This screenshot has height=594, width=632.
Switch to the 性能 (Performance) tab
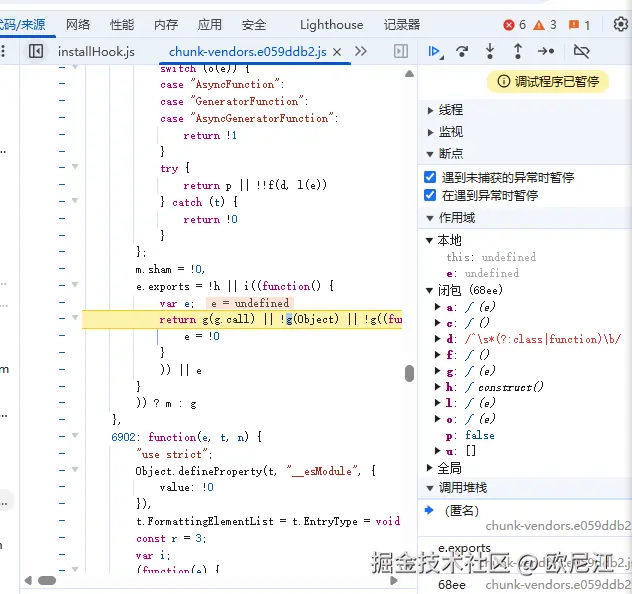pos(122,25)
